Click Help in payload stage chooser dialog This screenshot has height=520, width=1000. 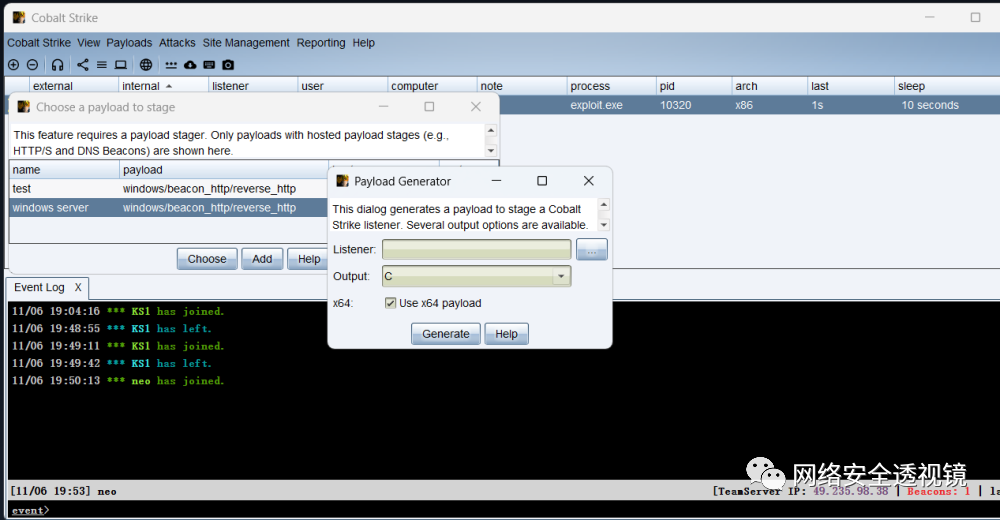tap(309, 259)
